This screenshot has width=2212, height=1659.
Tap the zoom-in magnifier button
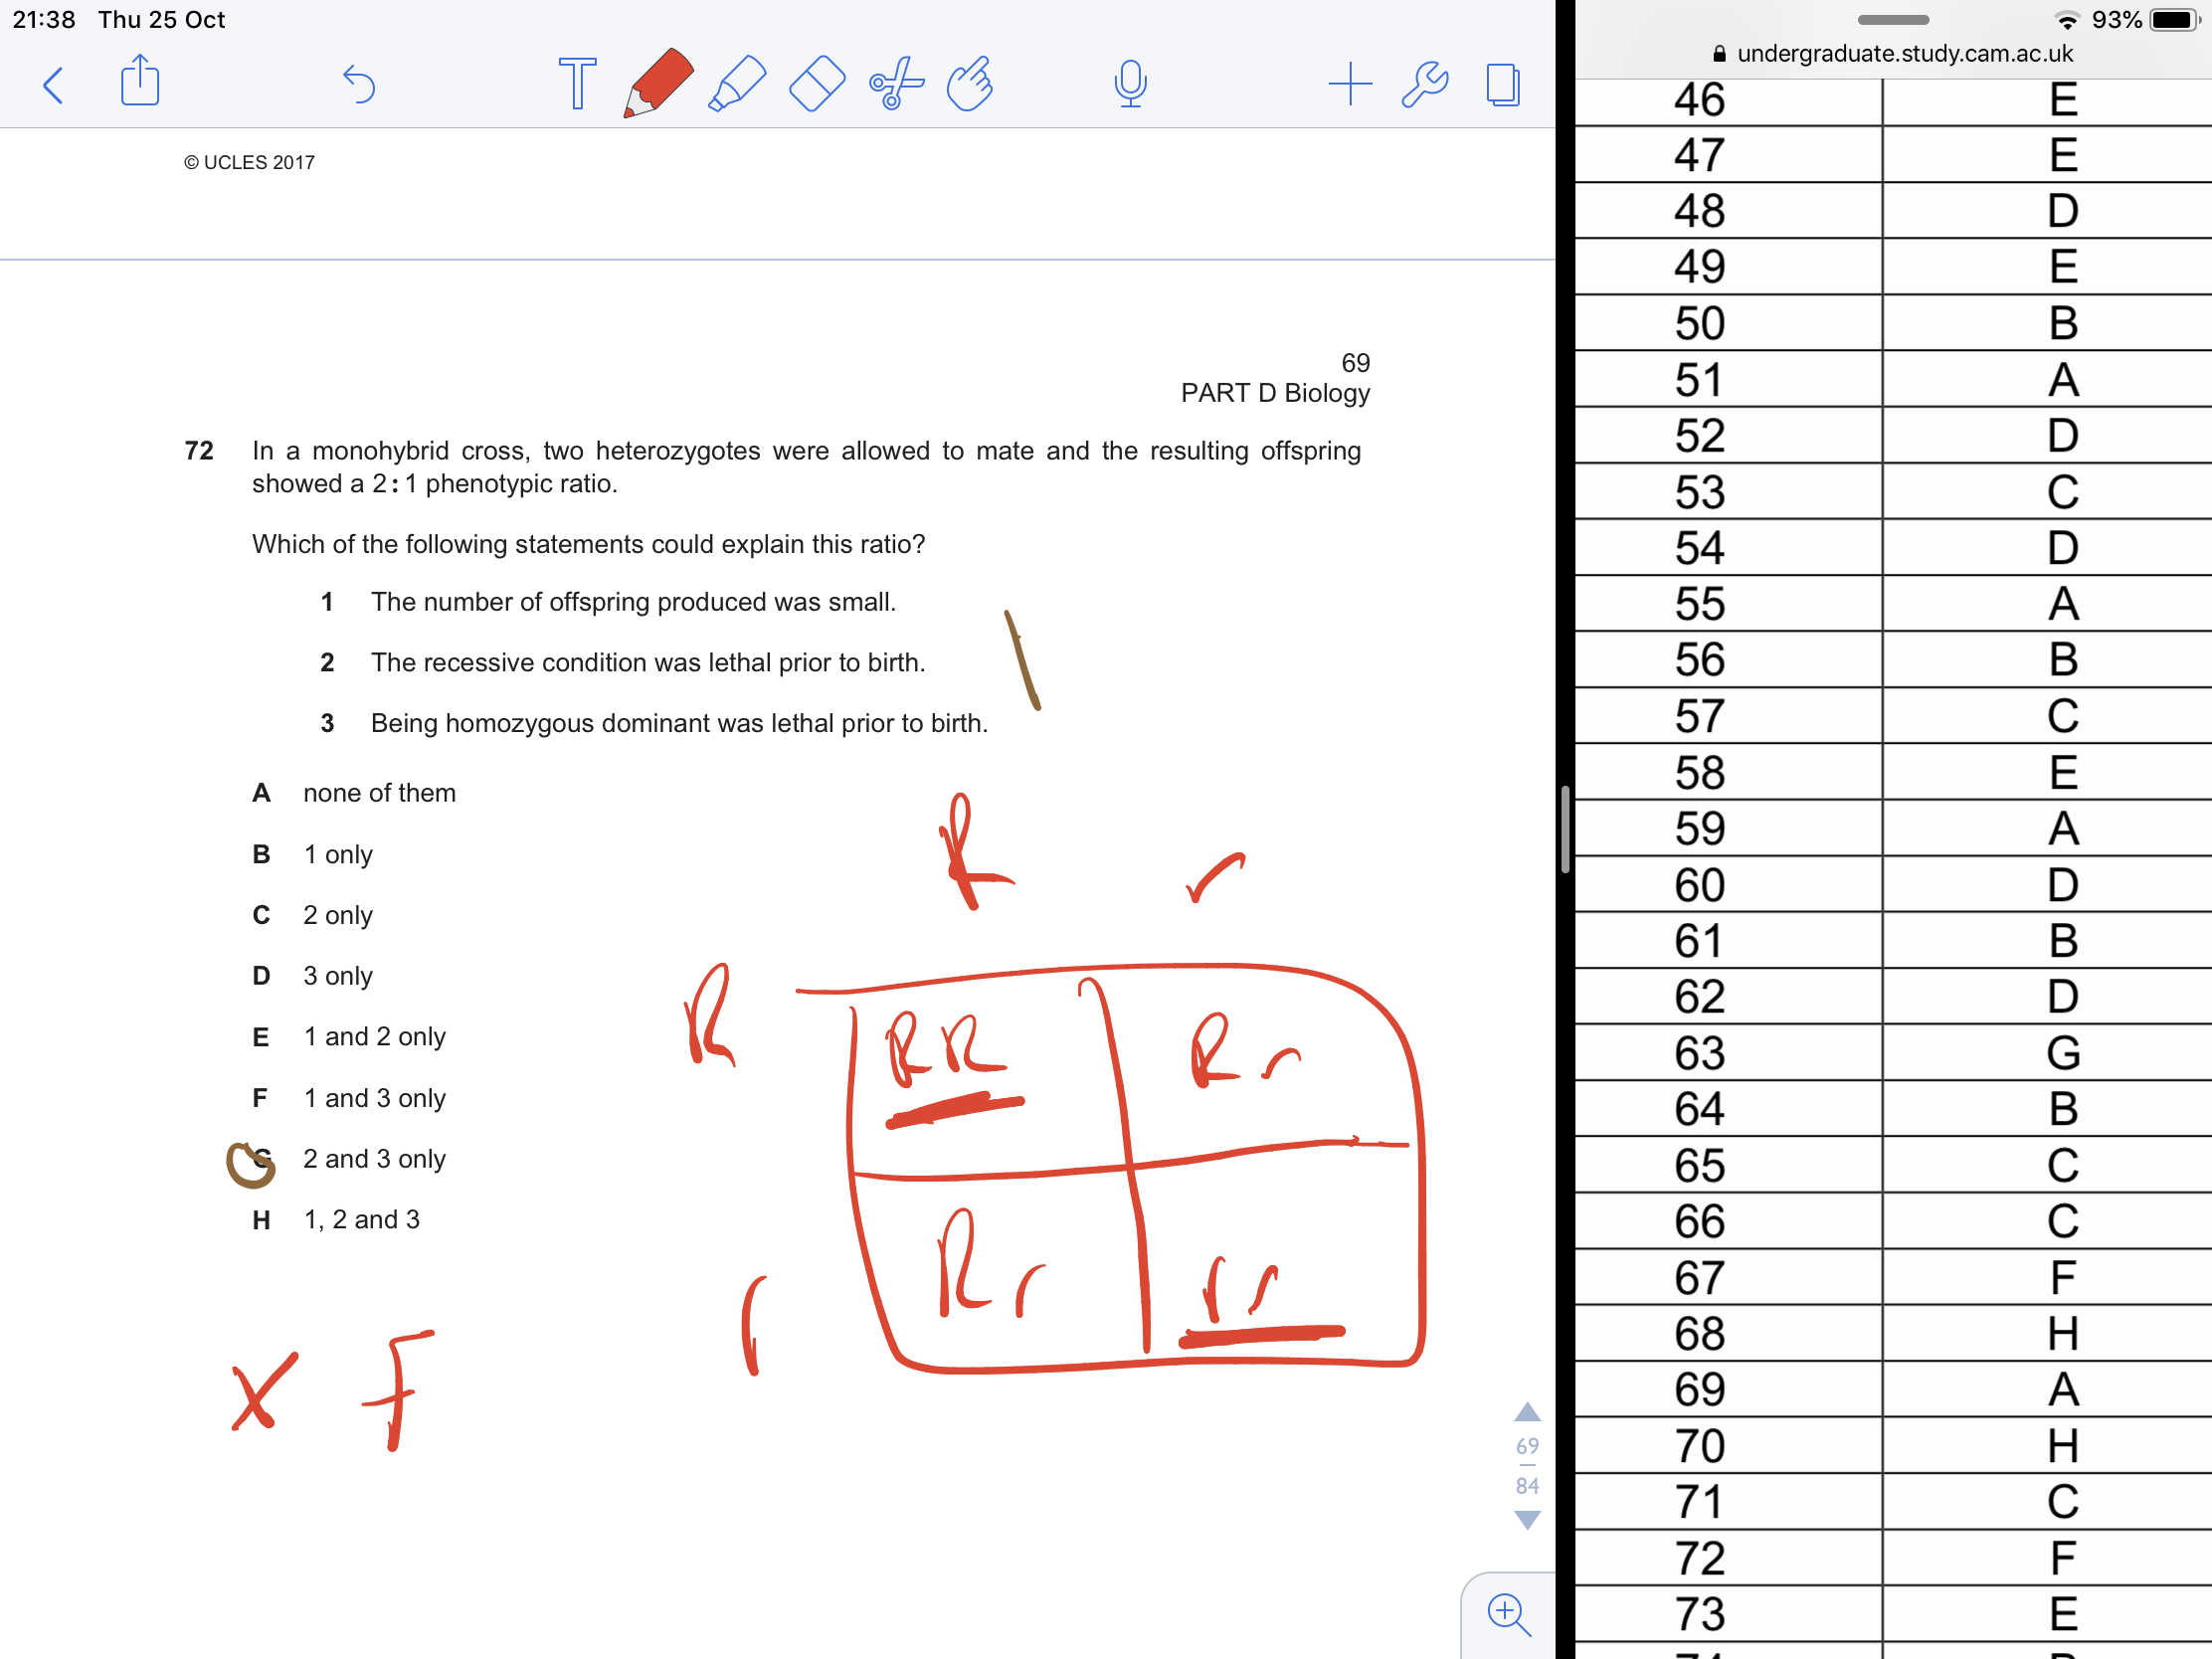coord(1509,1614)
